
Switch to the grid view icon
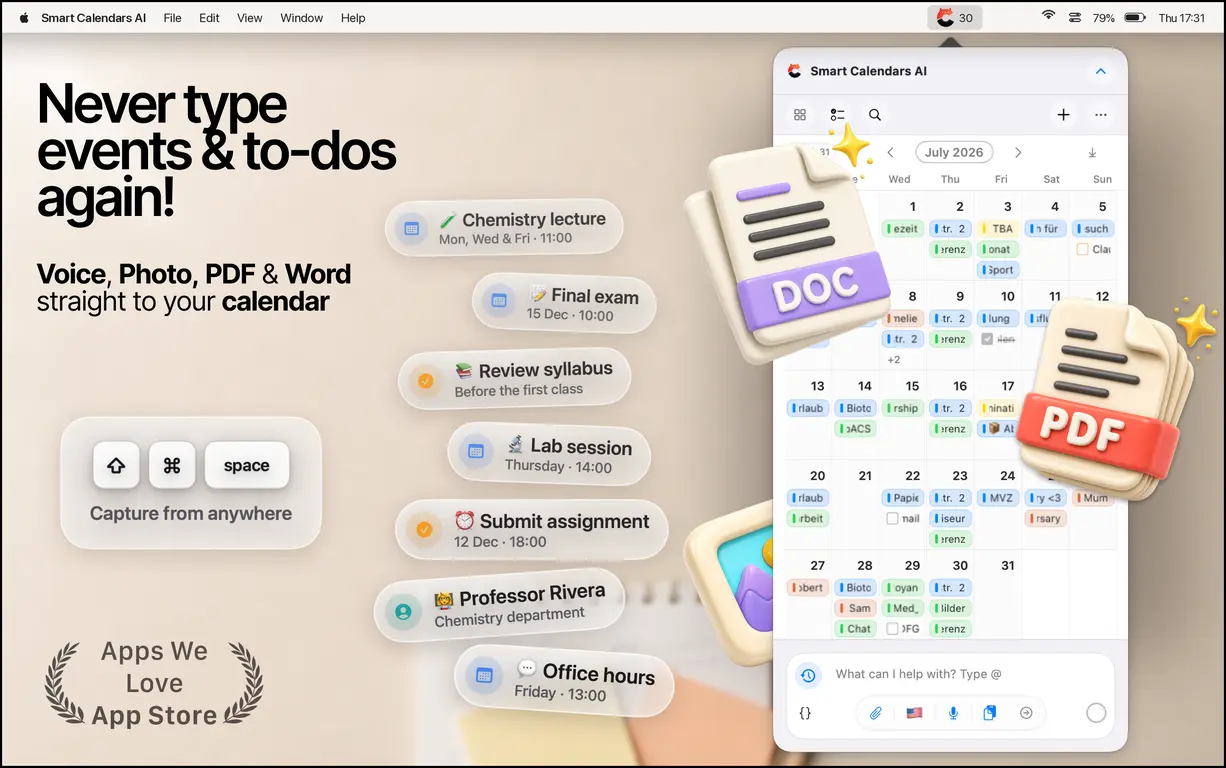click(x=800, y=115)
